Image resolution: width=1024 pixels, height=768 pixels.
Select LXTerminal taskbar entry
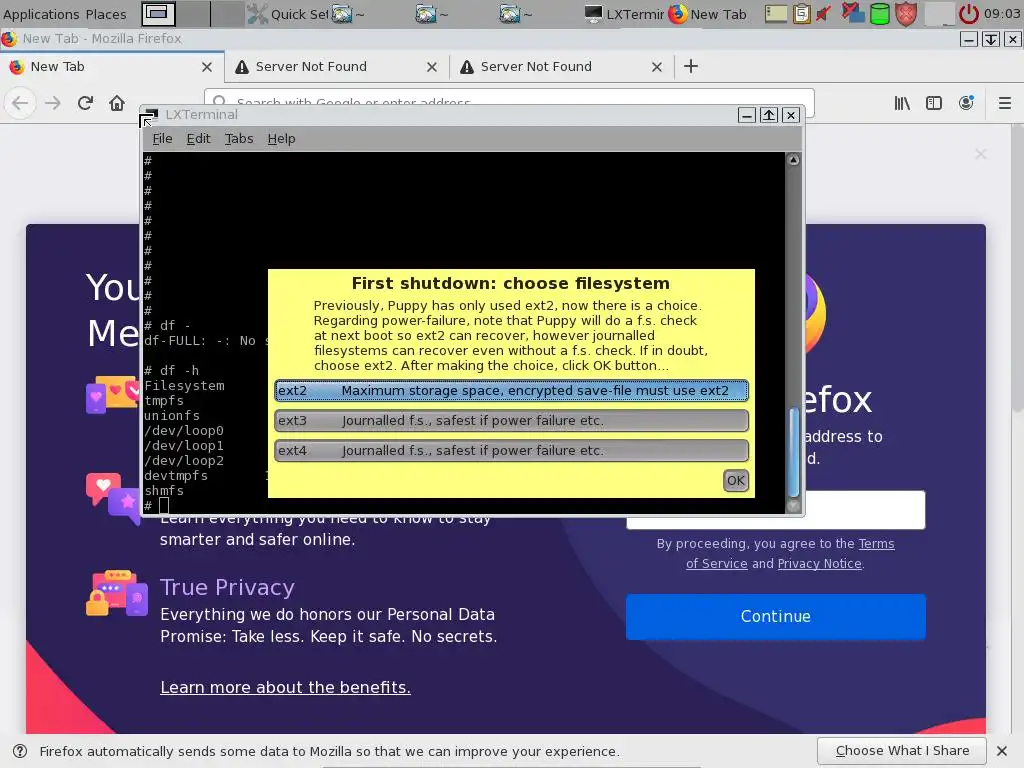click(x=624, y=14)
